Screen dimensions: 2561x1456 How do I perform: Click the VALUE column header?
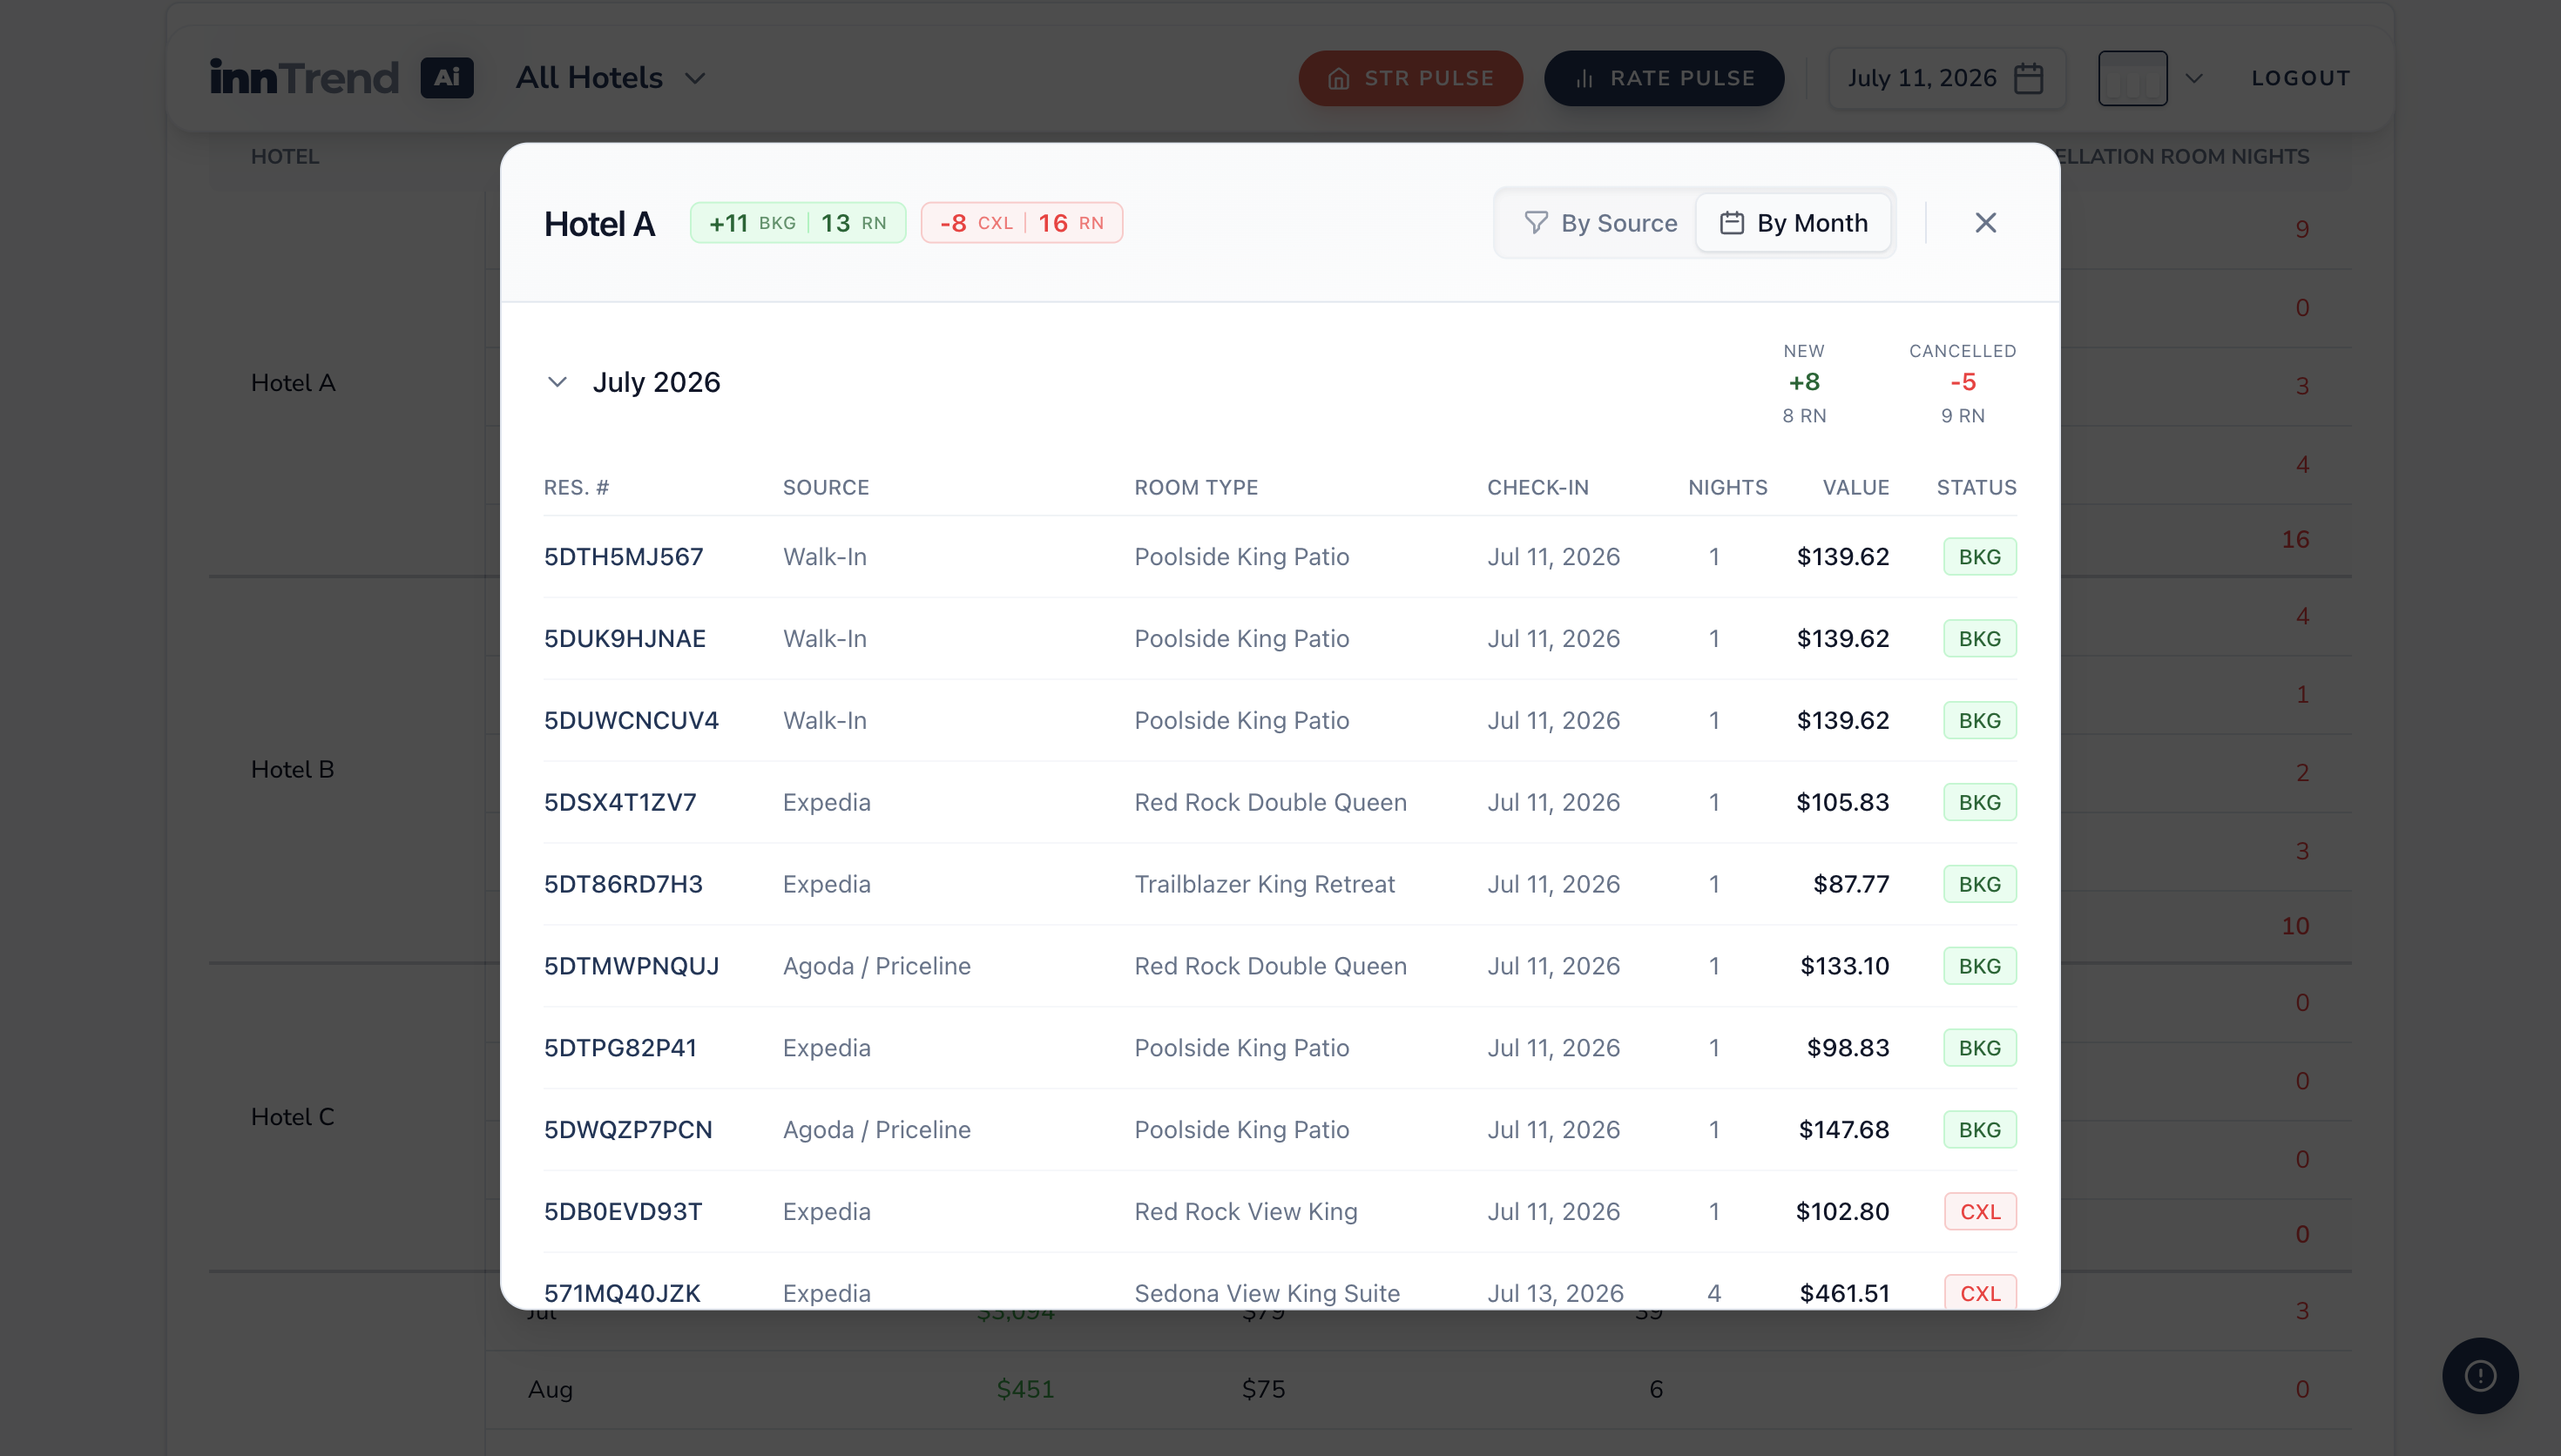1855,488
